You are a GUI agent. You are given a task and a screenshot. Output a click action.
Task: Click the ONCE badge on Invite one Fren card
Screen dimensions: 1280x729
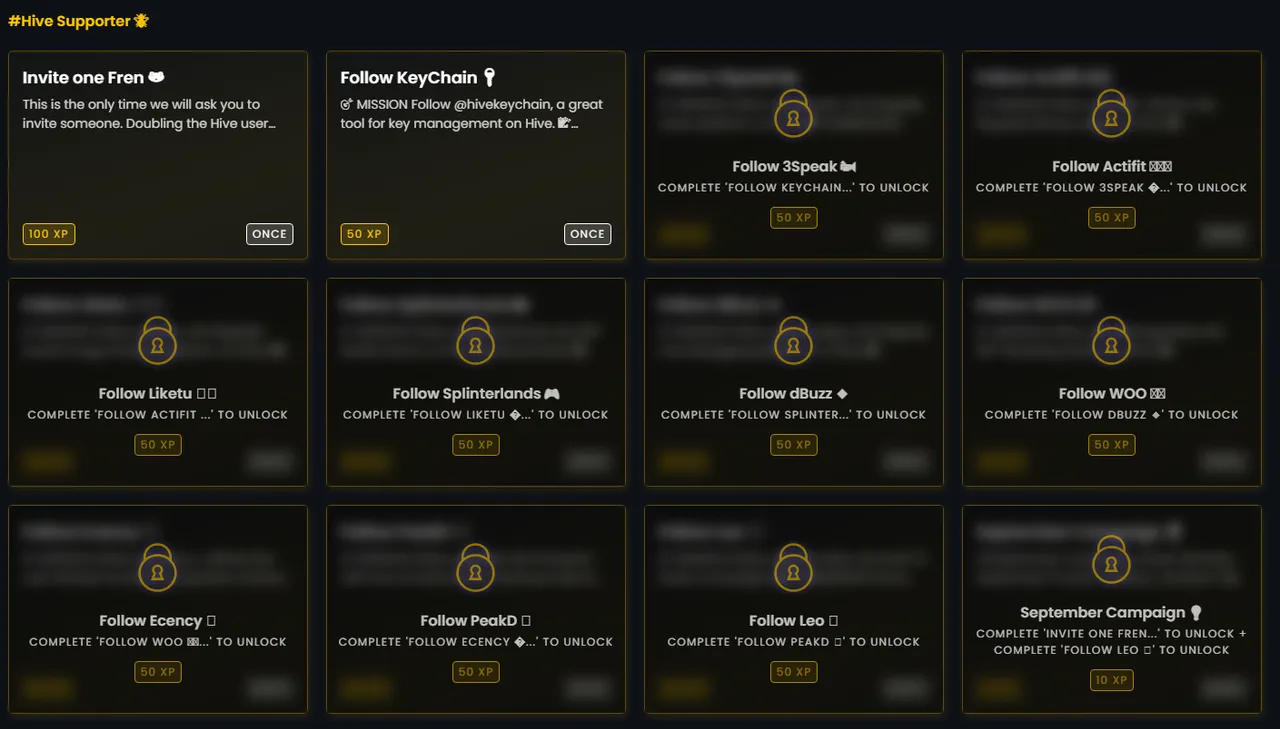269,234
